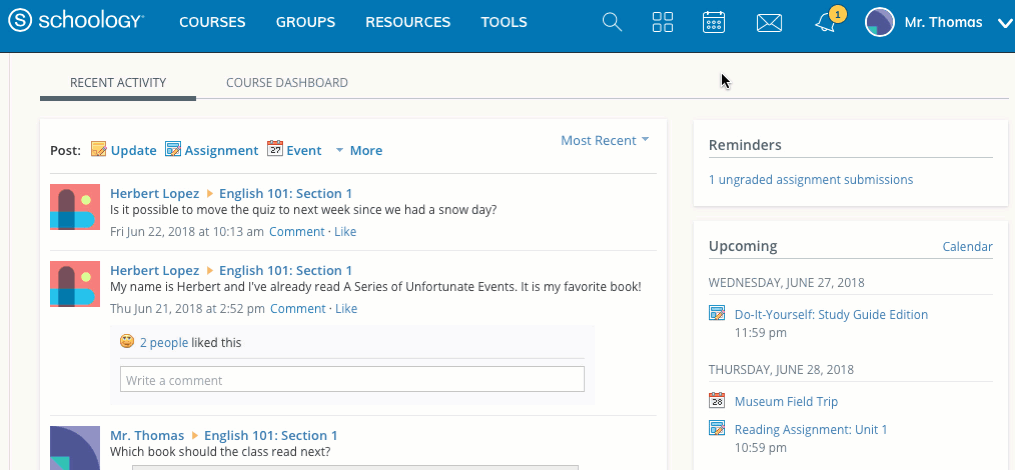Open the notifications bell icon
Screen dimensions: 1015x470
[x=826, y=23]
